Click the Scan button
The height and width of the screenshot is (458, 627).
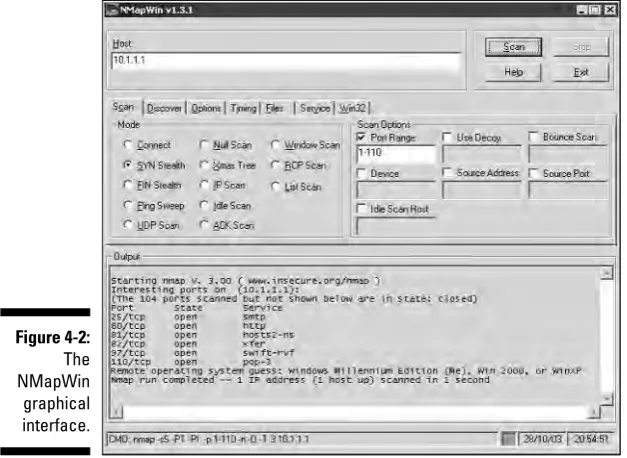(x=513, y=47)
